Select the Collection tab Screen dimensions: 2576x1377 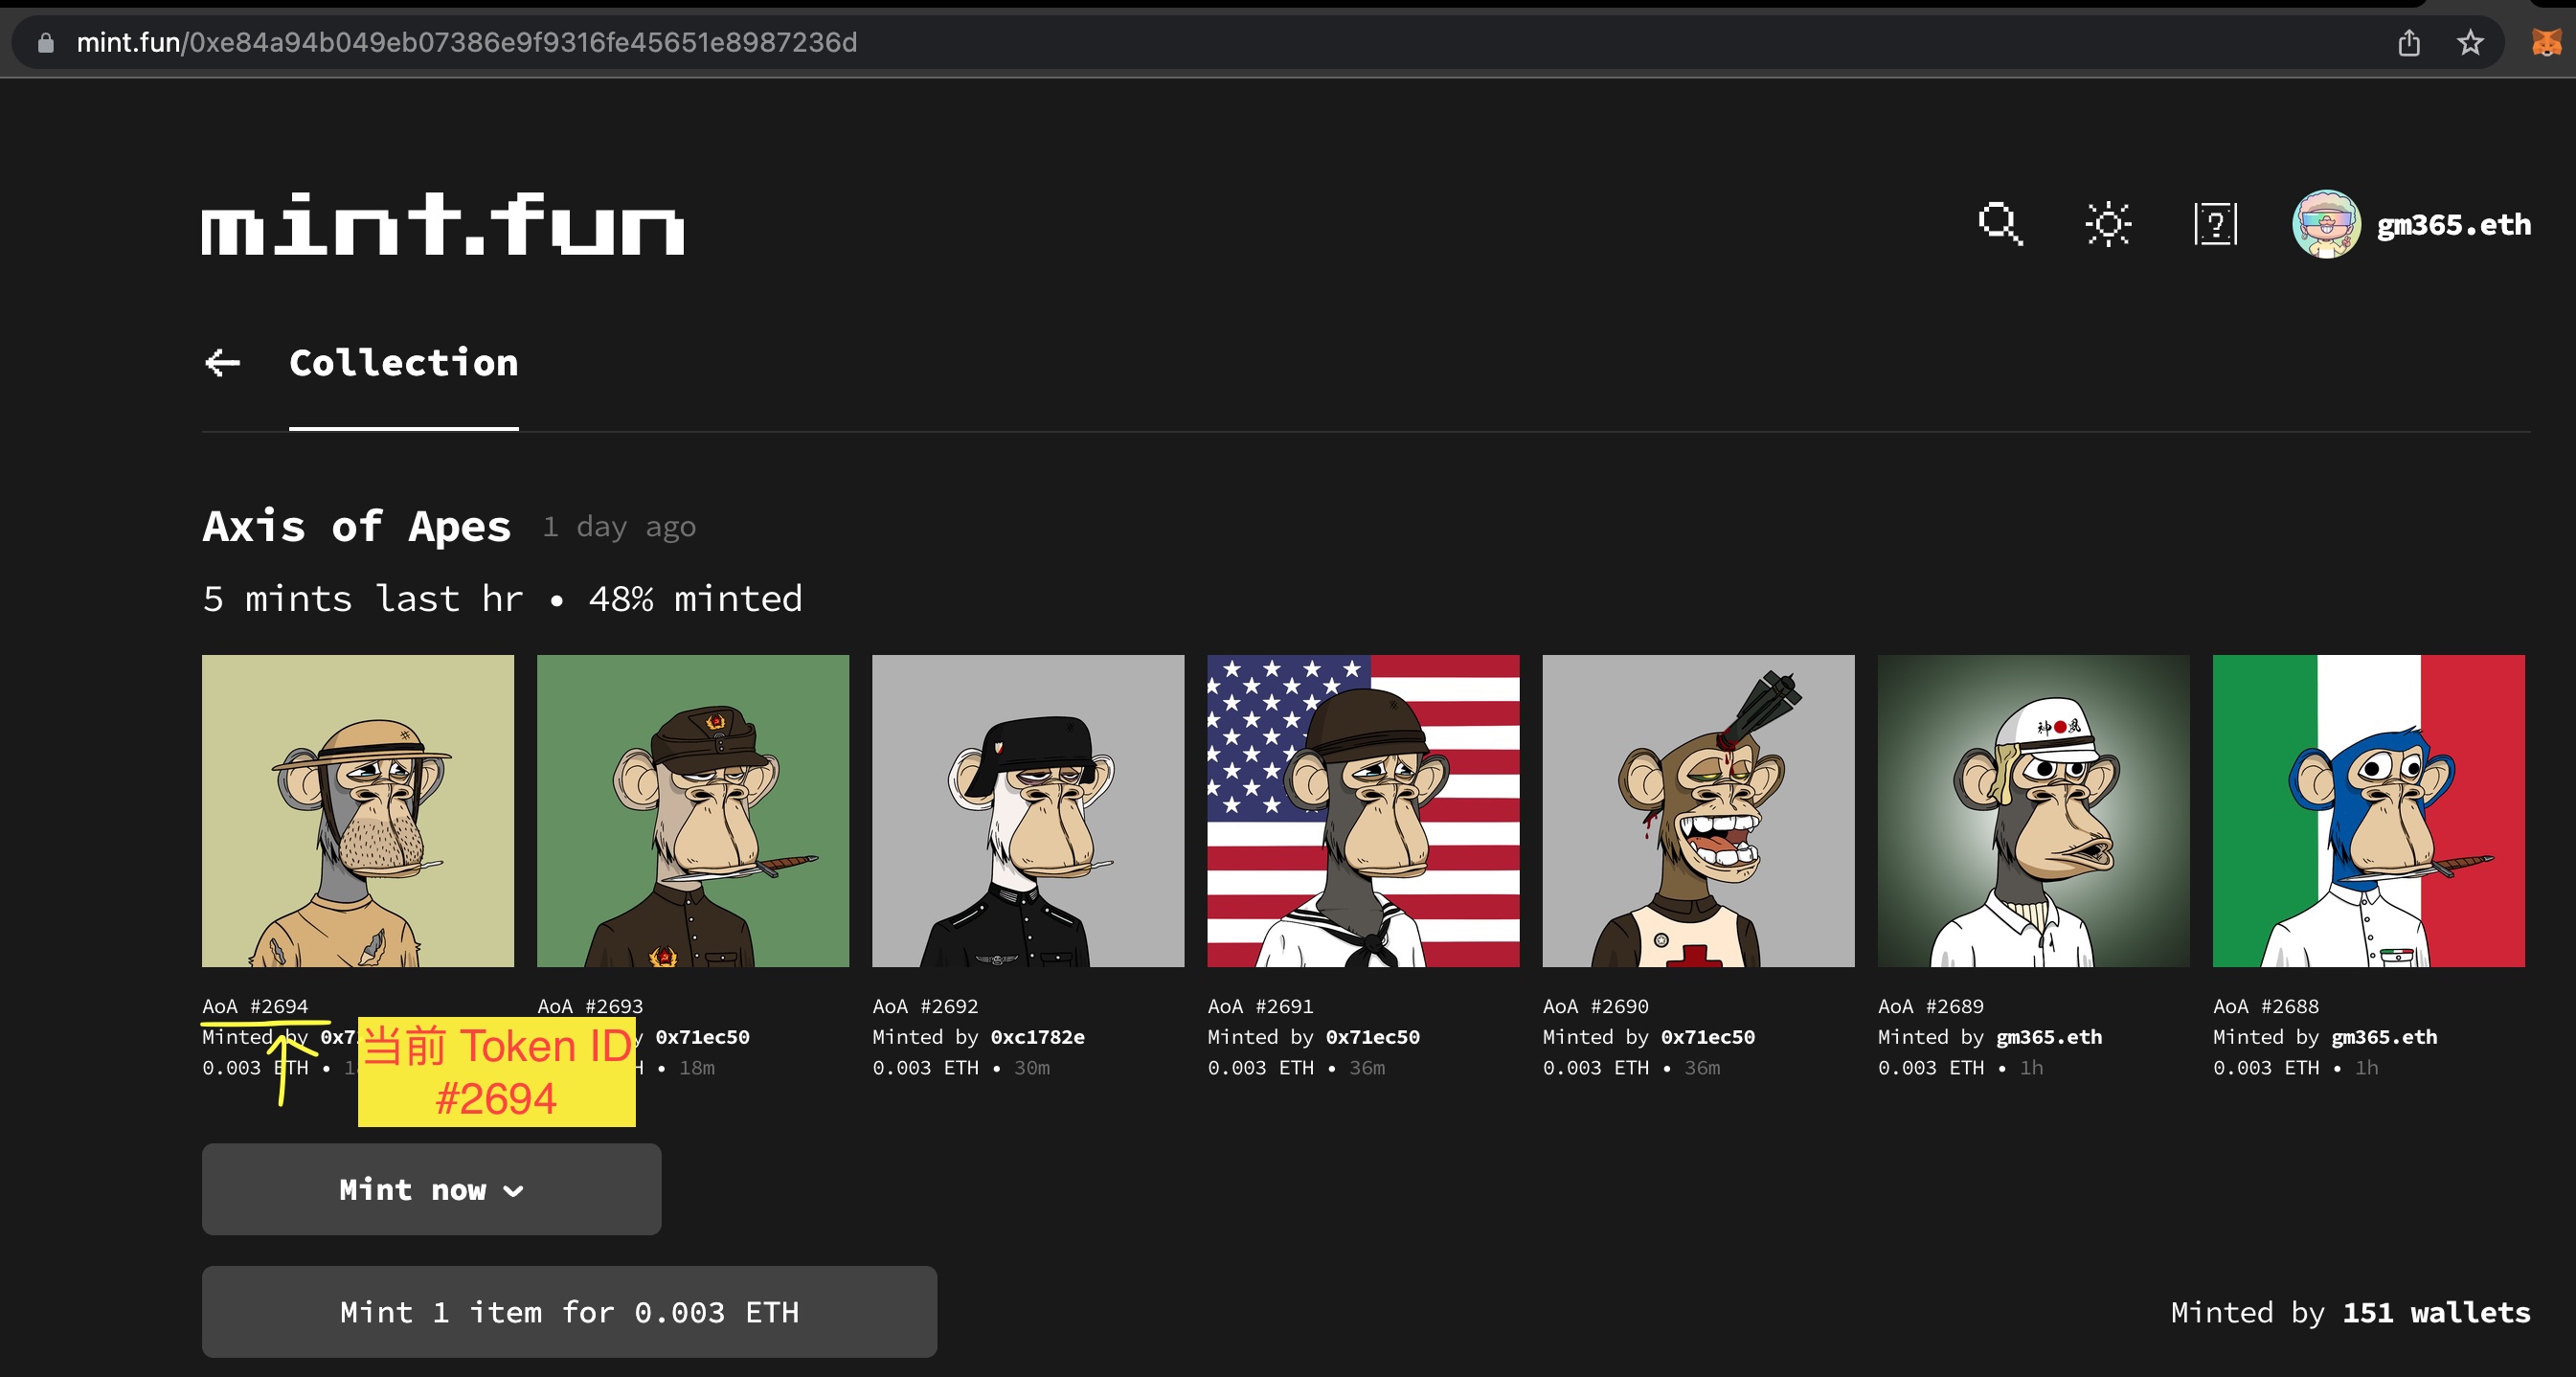(x=403, y=362)
